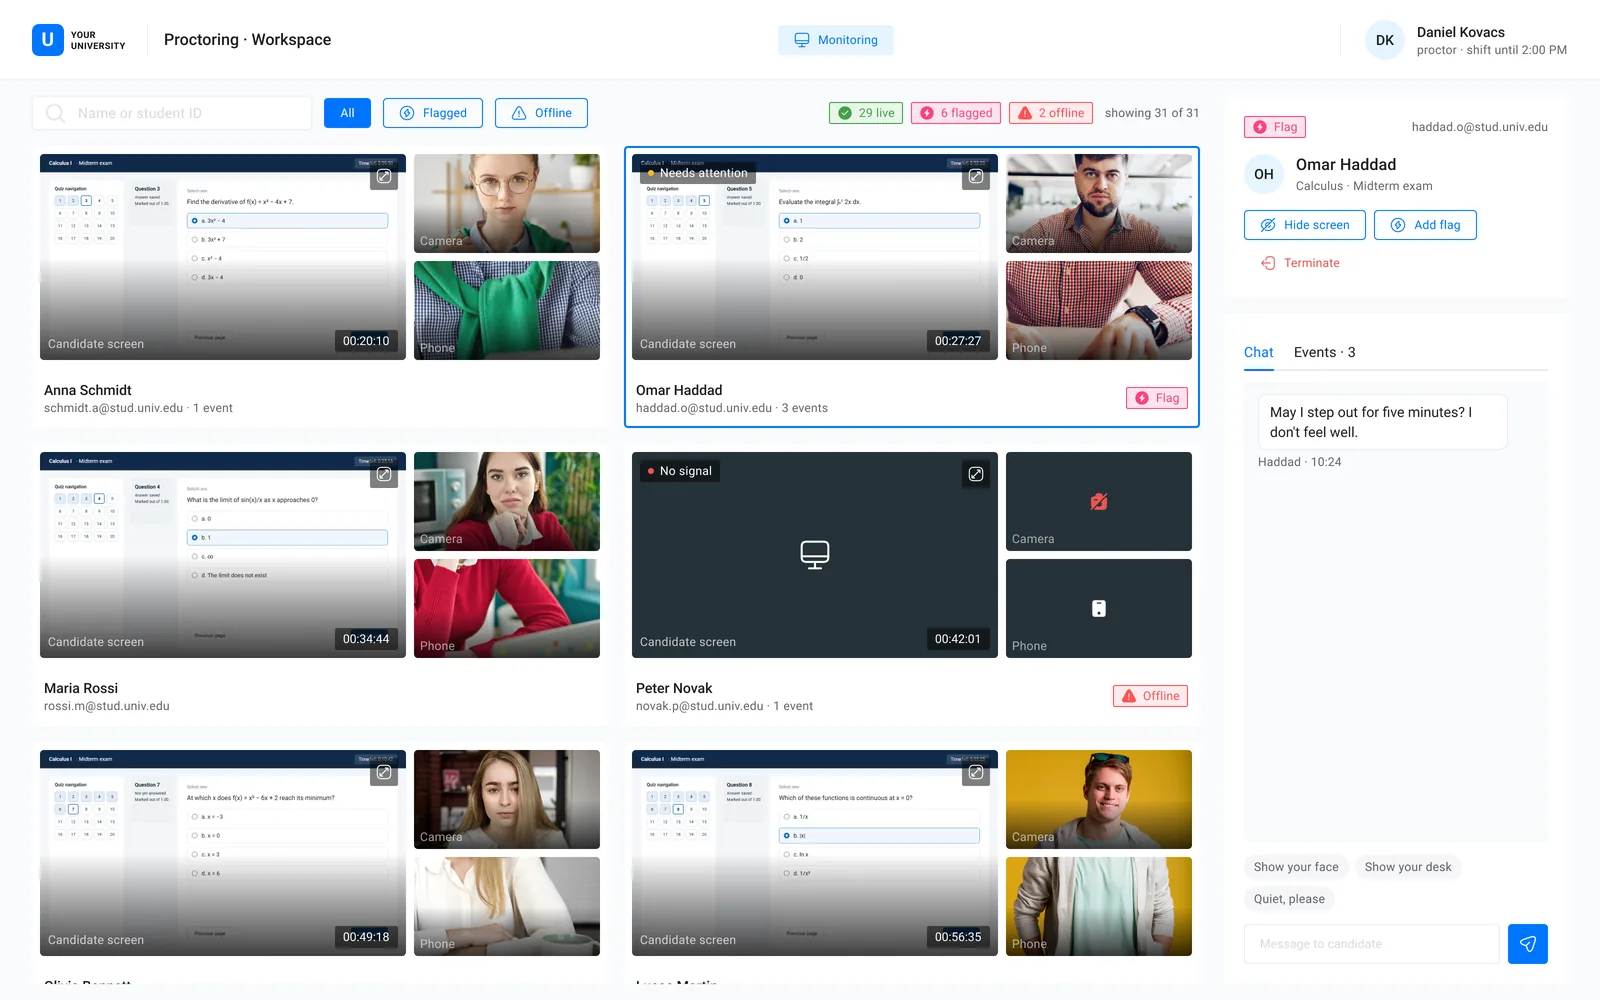
Task: Open Anna Schmidt's camera thumbnail
Action: (507, 203)
